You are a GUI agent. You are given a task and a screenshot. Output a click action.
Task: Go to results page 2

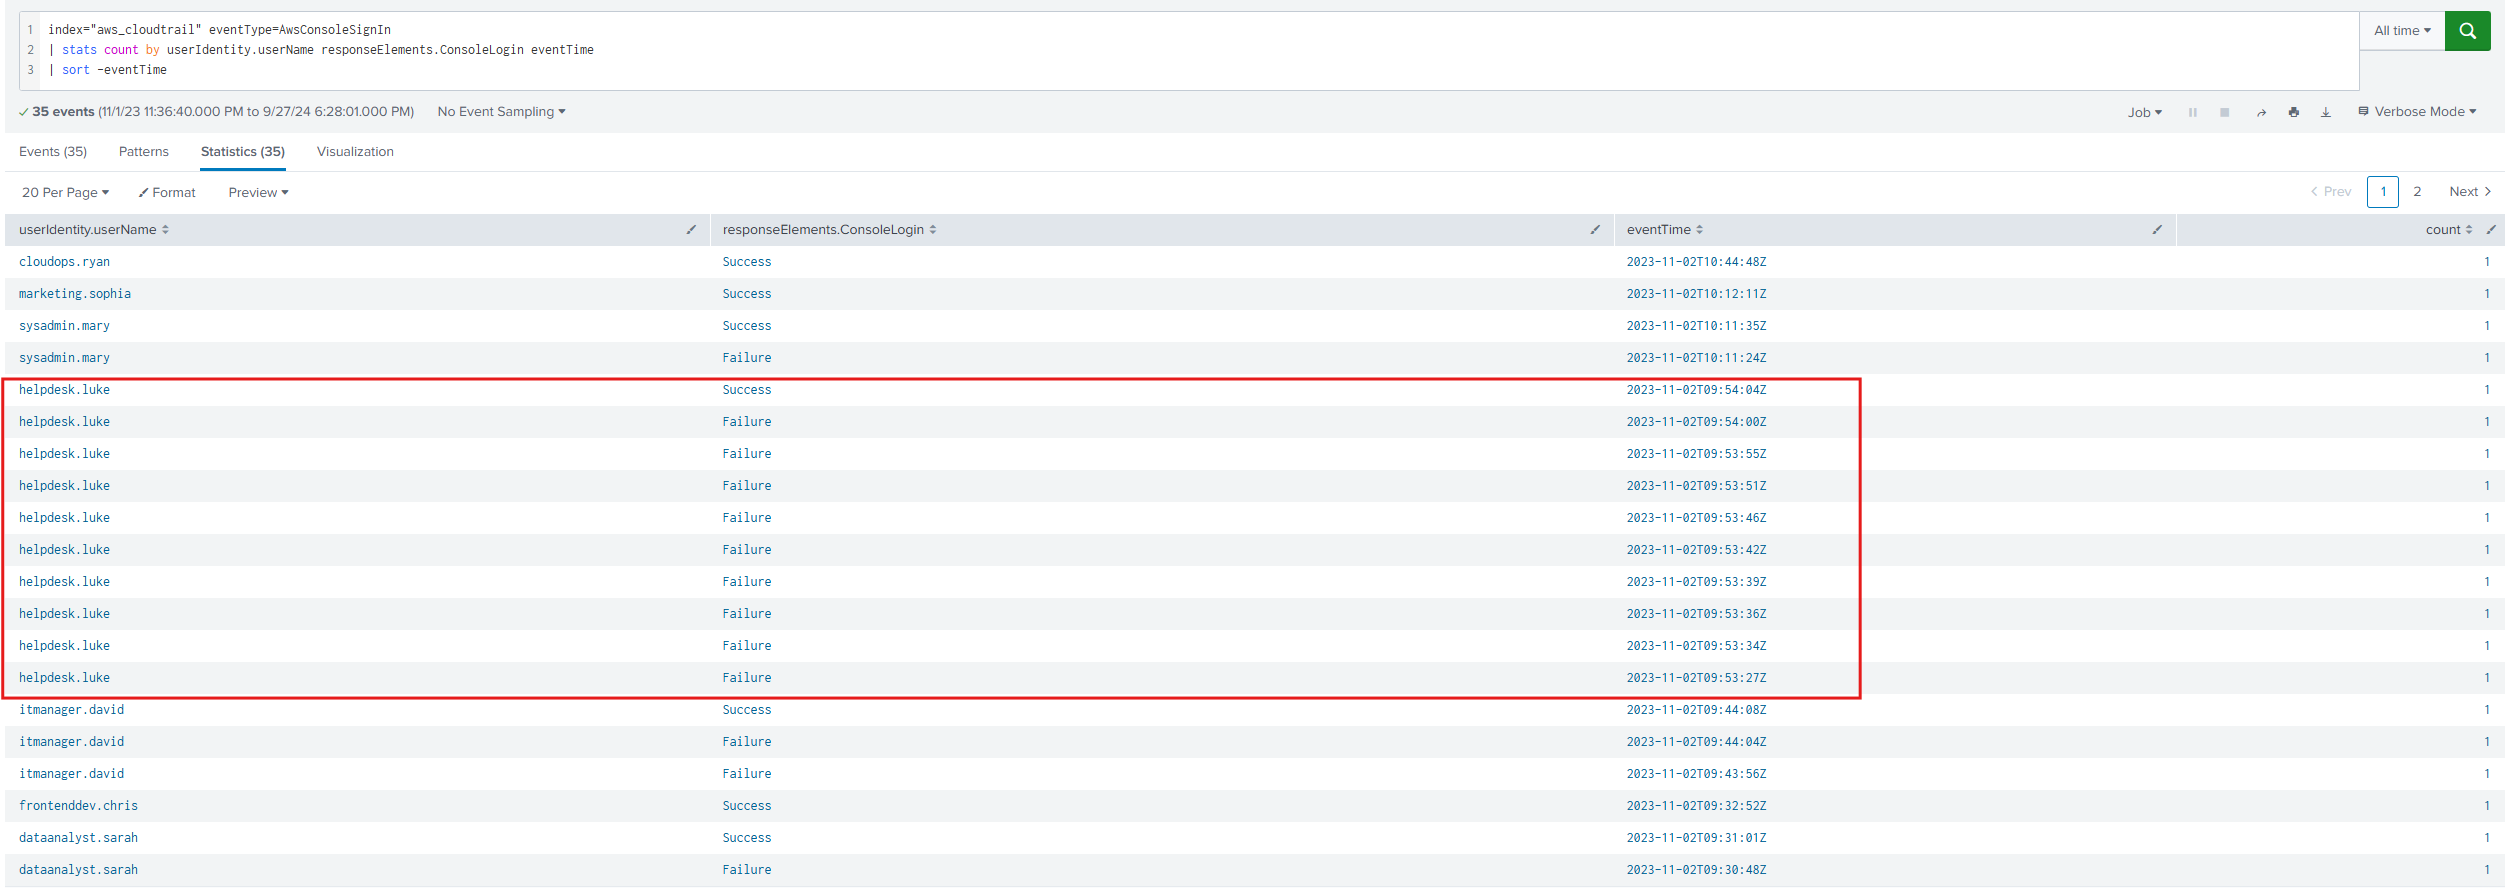(x=2417, y=192)
